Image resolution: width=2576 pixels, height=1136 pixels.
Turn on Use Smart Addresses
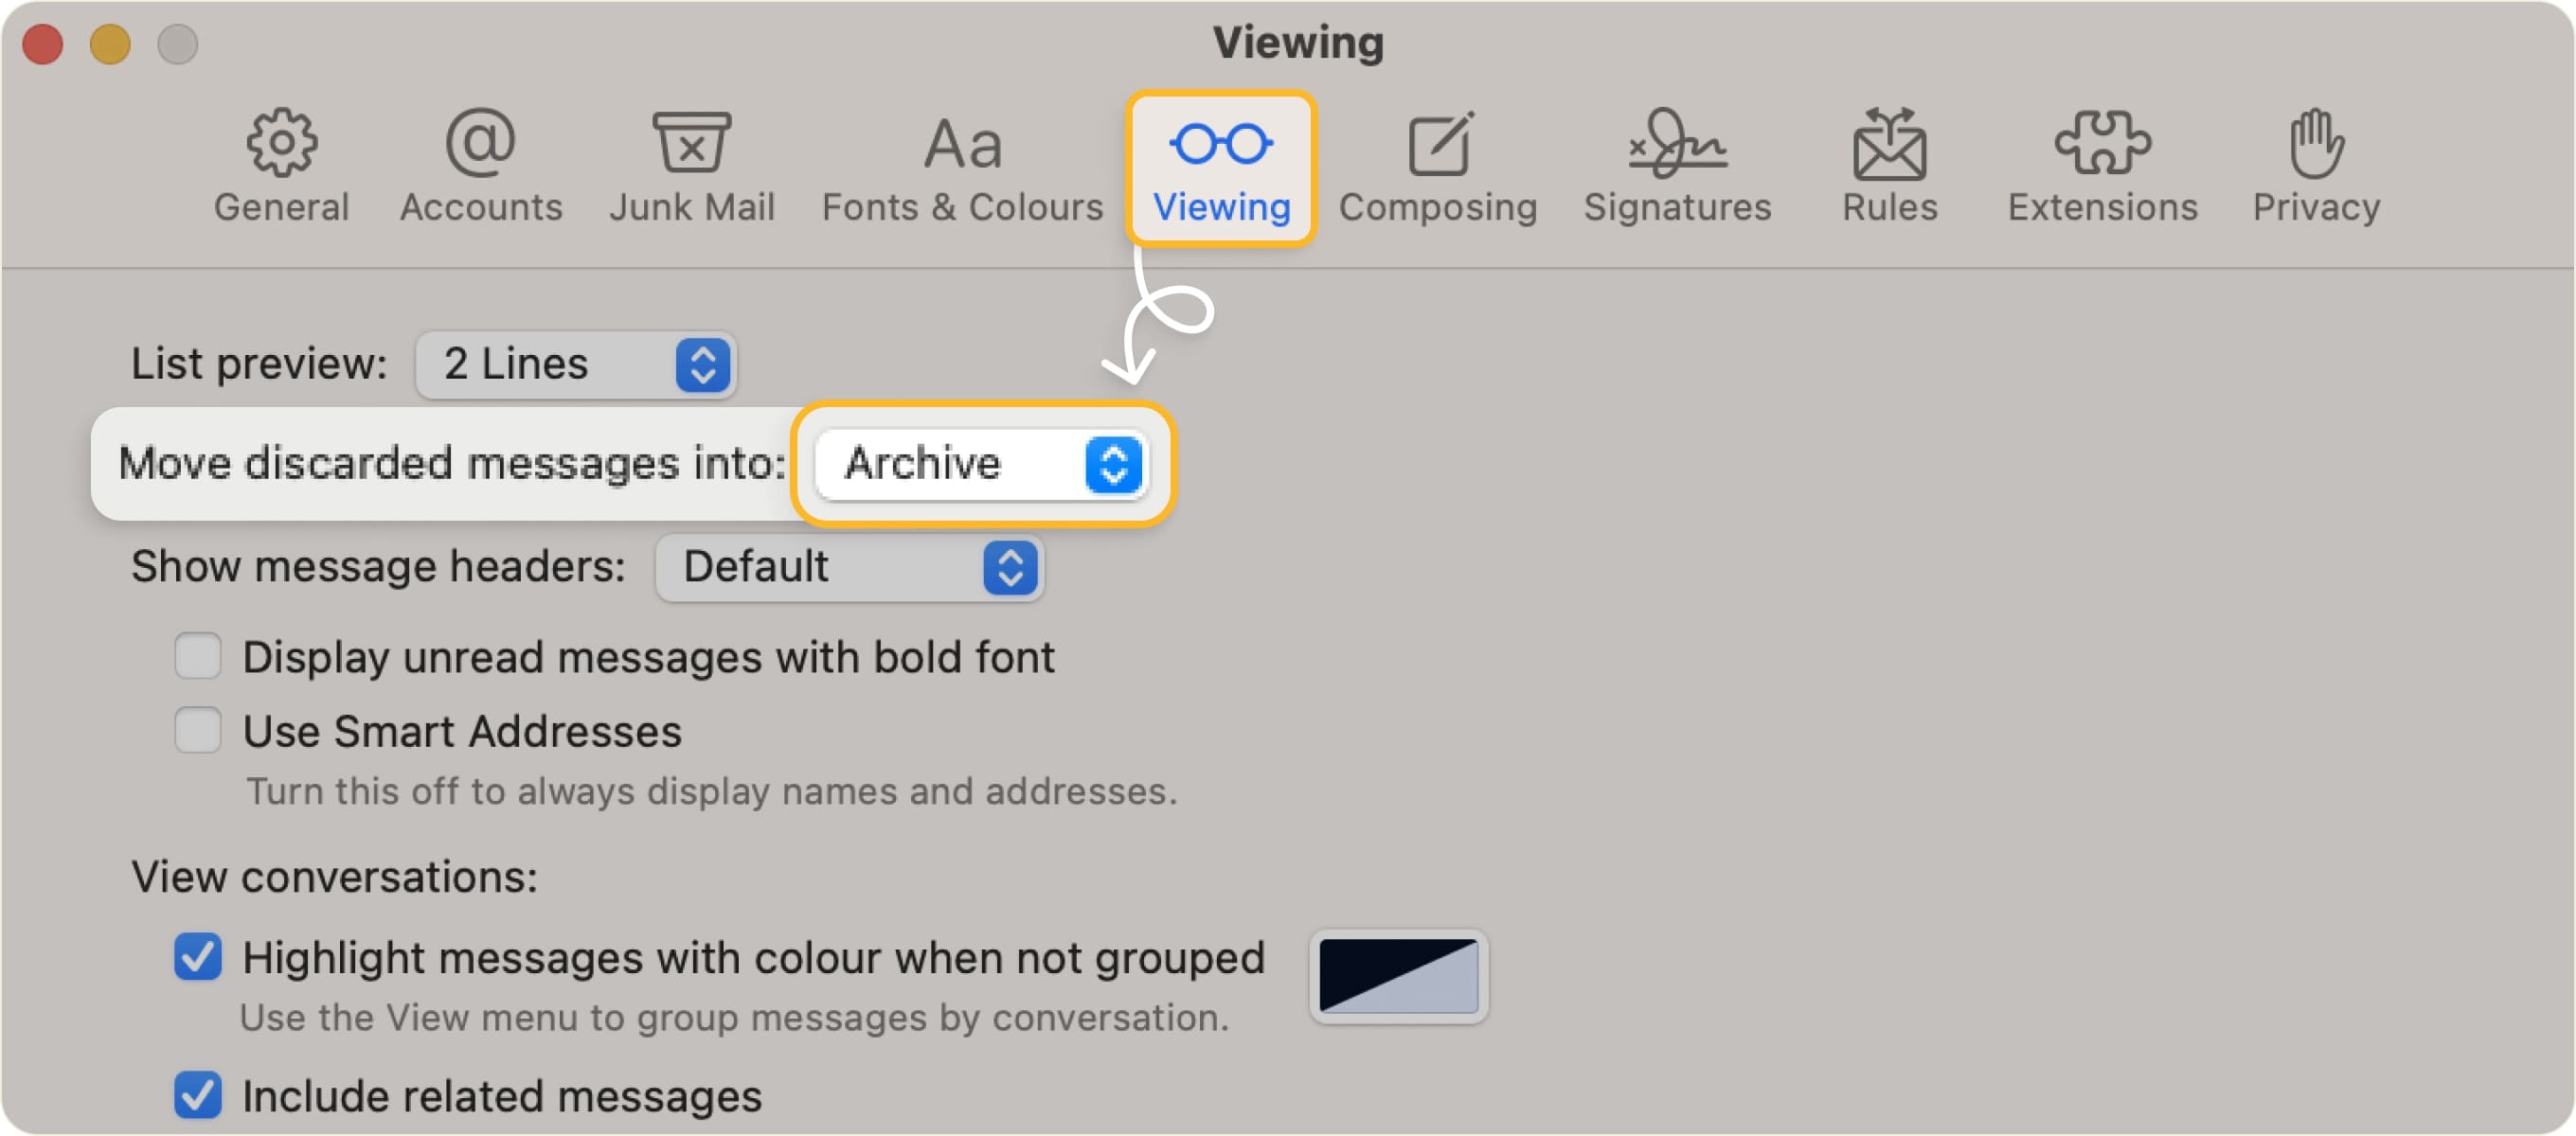point(198,731)
